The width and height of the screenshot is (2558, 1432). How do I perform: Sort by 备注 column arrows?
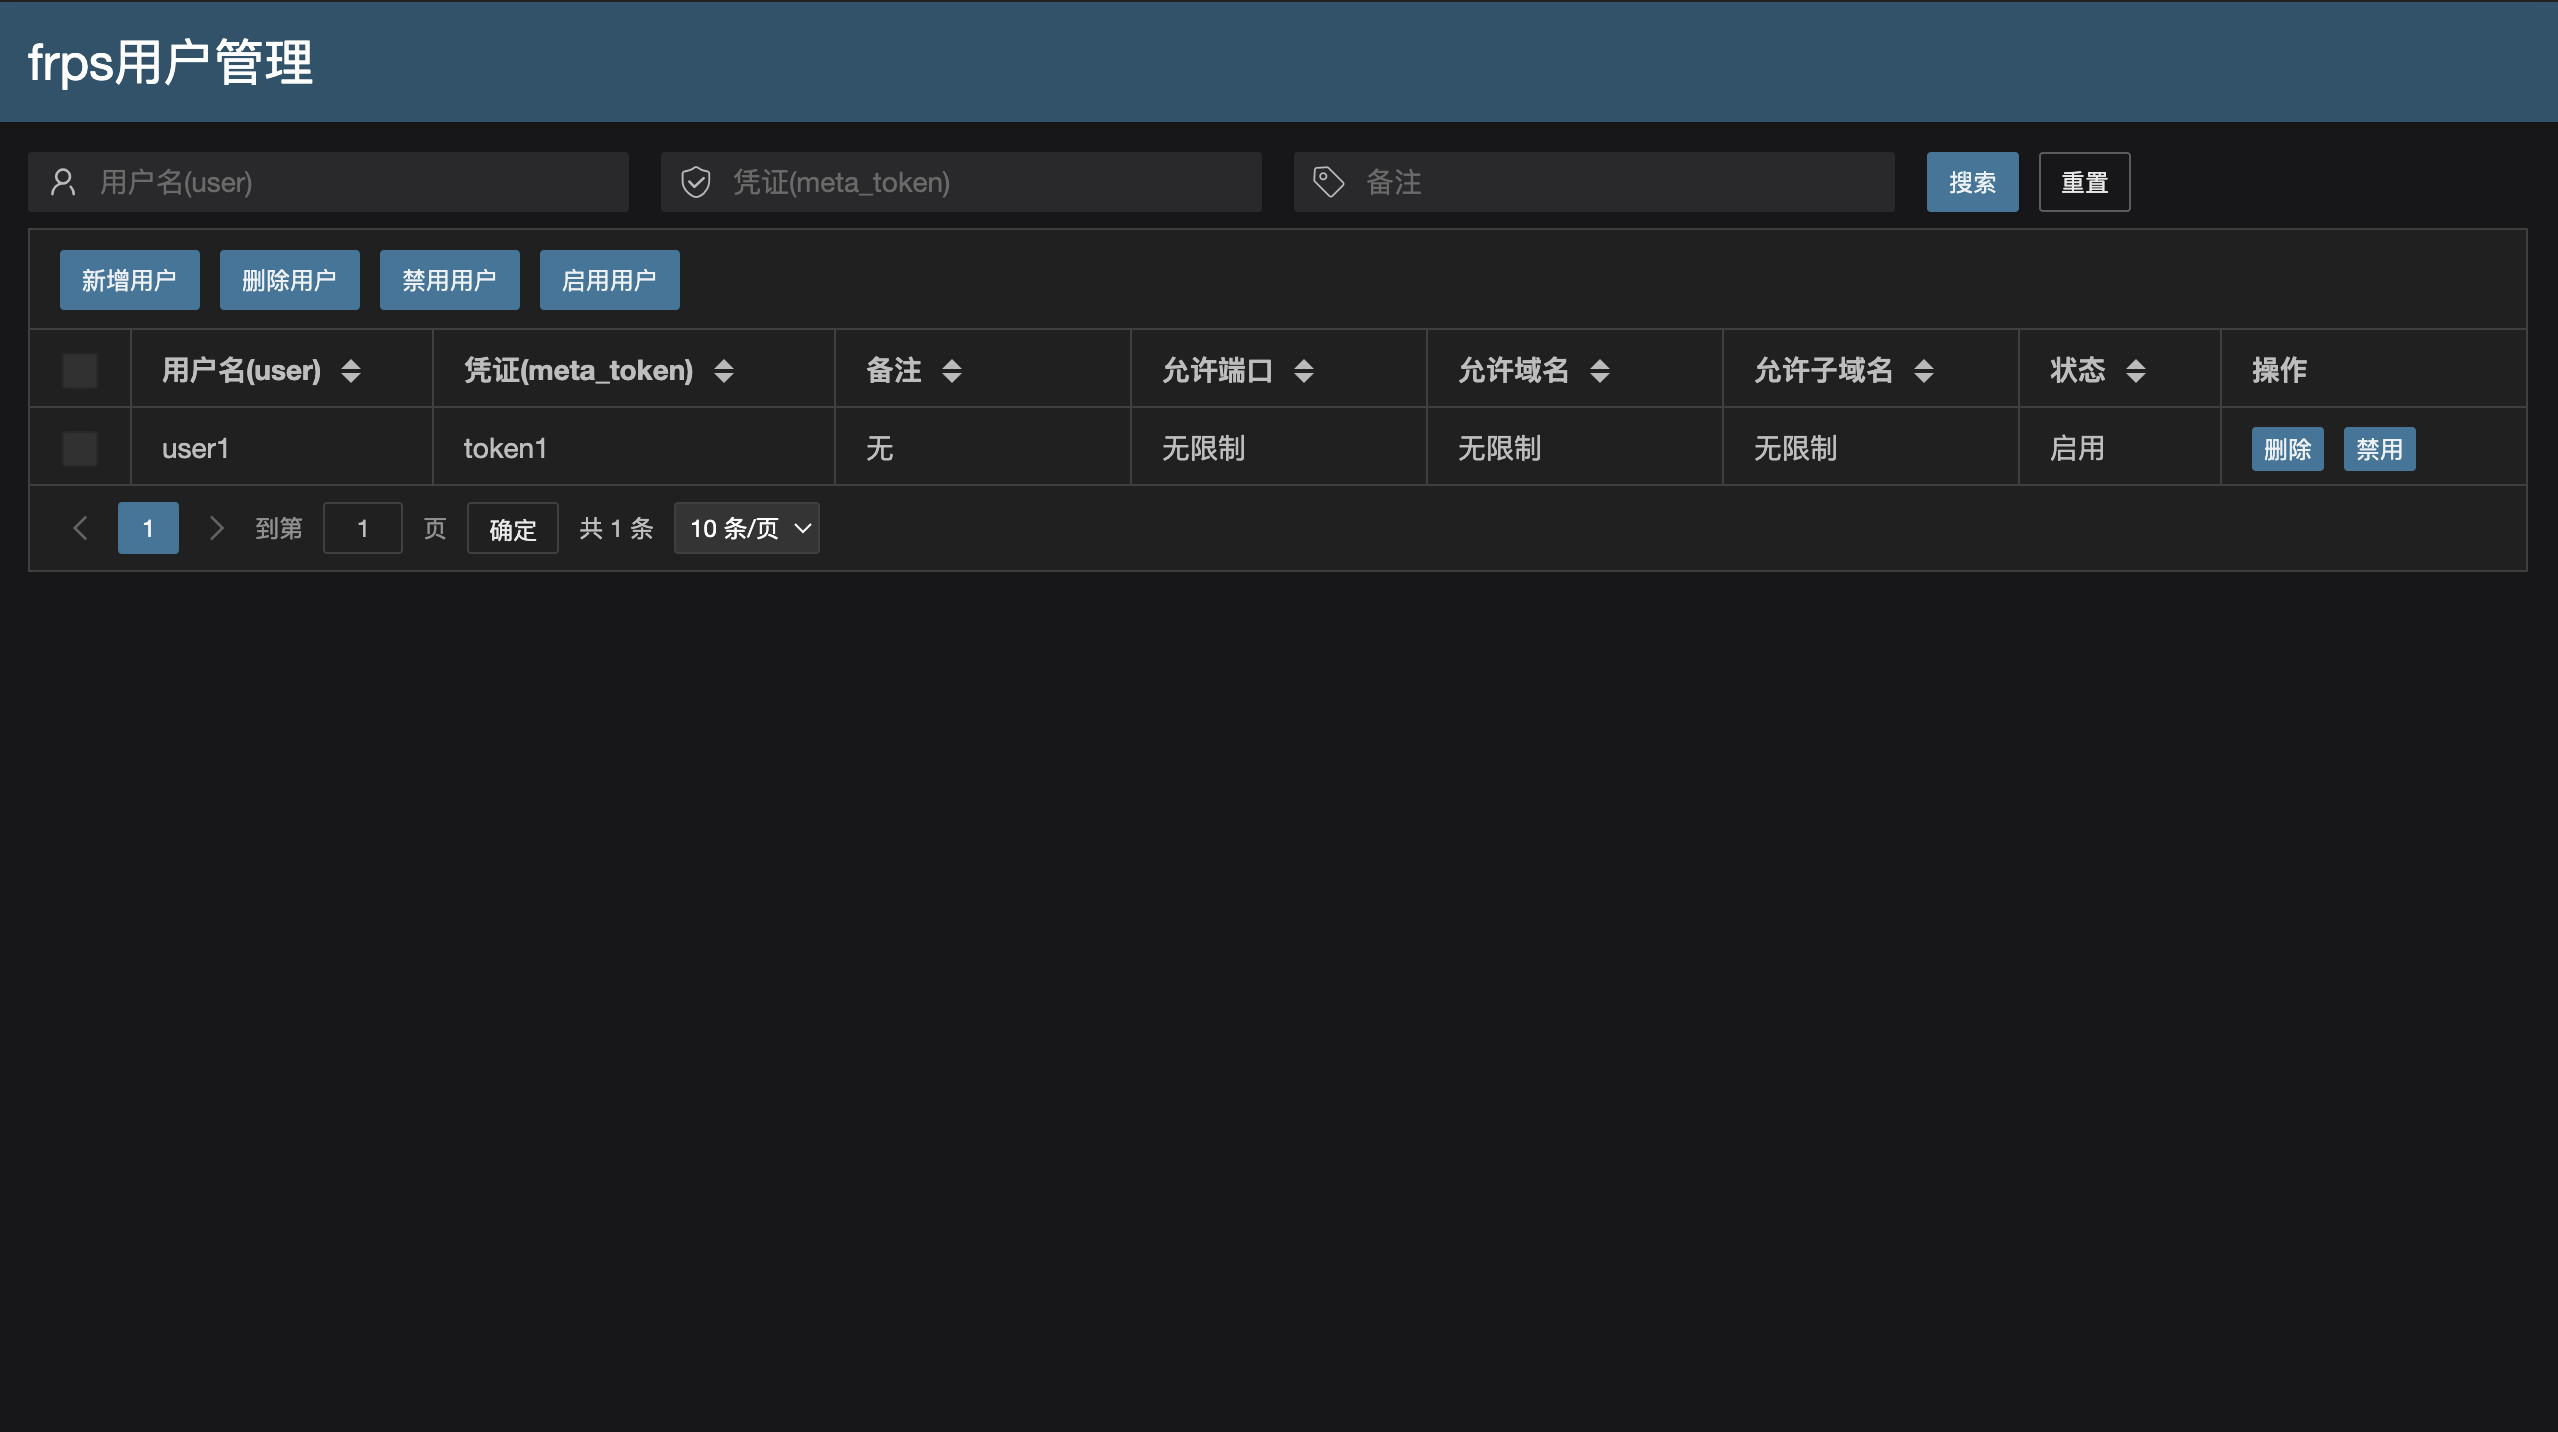[952, 371]
